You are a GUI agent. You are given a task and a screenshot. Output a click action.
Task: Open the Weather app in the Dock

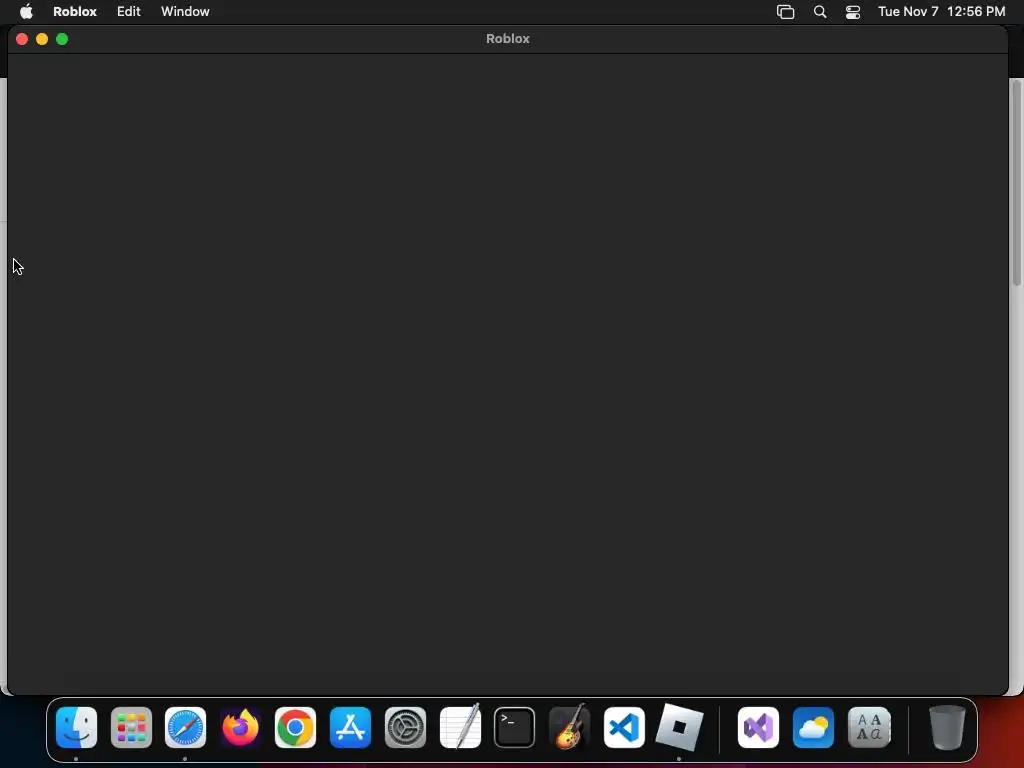813,728
